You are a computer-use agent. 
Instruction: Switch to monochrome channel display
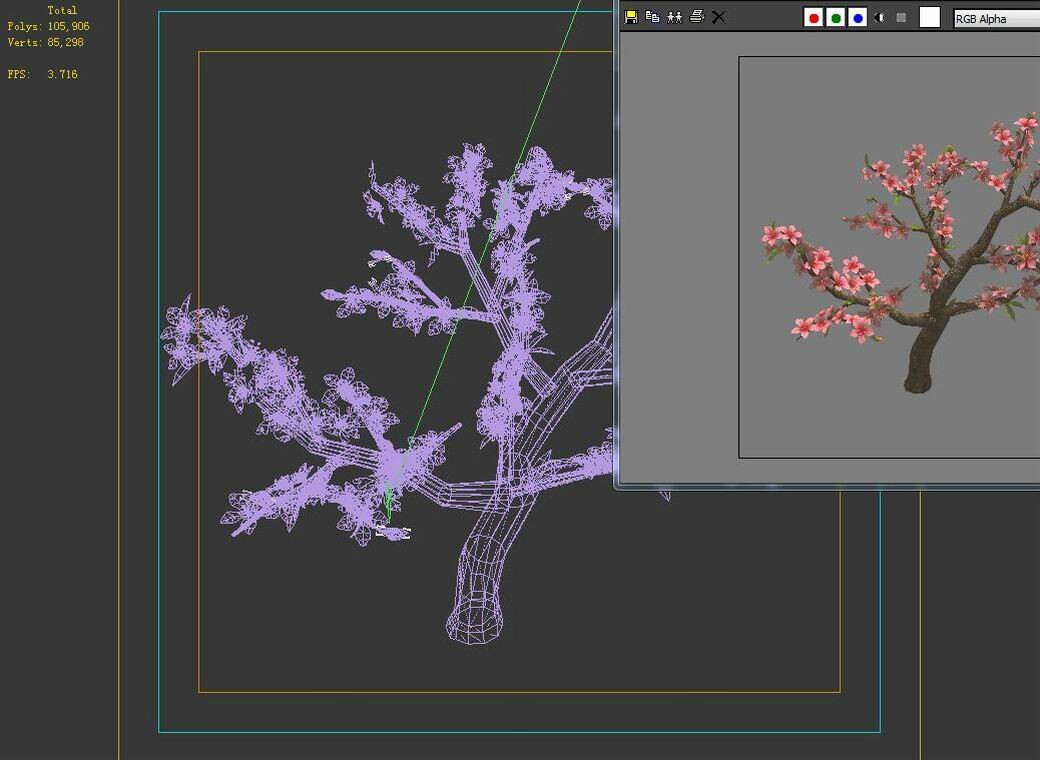(900, 17)
